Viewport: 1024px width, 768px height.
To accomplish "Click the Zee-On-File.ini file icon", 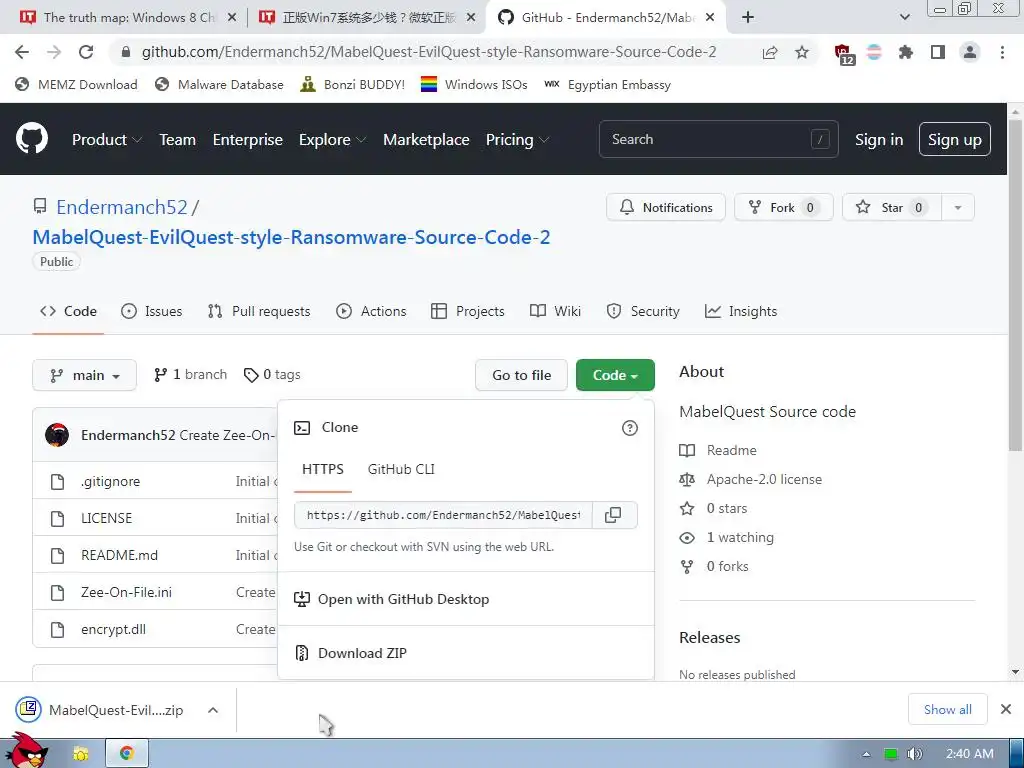I will pos(57,592).
